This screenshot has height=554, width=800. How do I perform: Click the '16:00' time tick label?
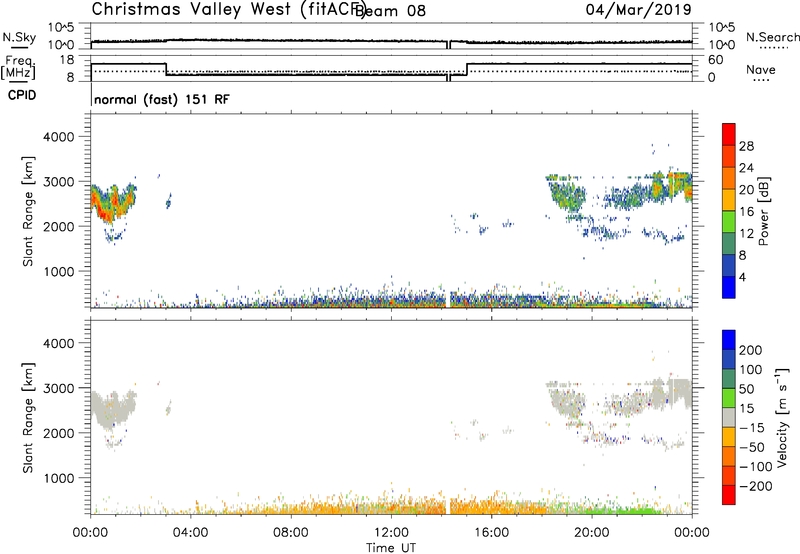tap(491, 533)
